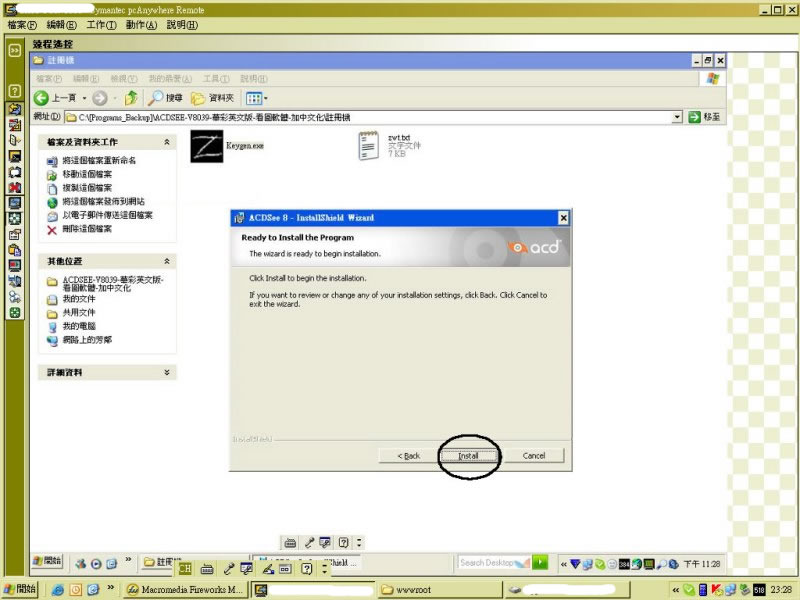The height and width of the screenshot is (600, 800).
Task: Expand the pcAnywhere sidebar double-arrow button
Action: [x=15, y=48]
